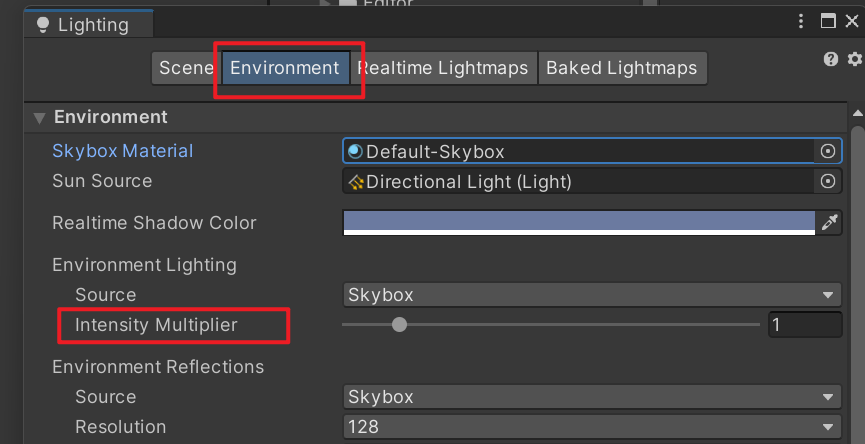Click the Default-Skybox material field
This screenshot has height=444, width=865.
coord(579,152)
